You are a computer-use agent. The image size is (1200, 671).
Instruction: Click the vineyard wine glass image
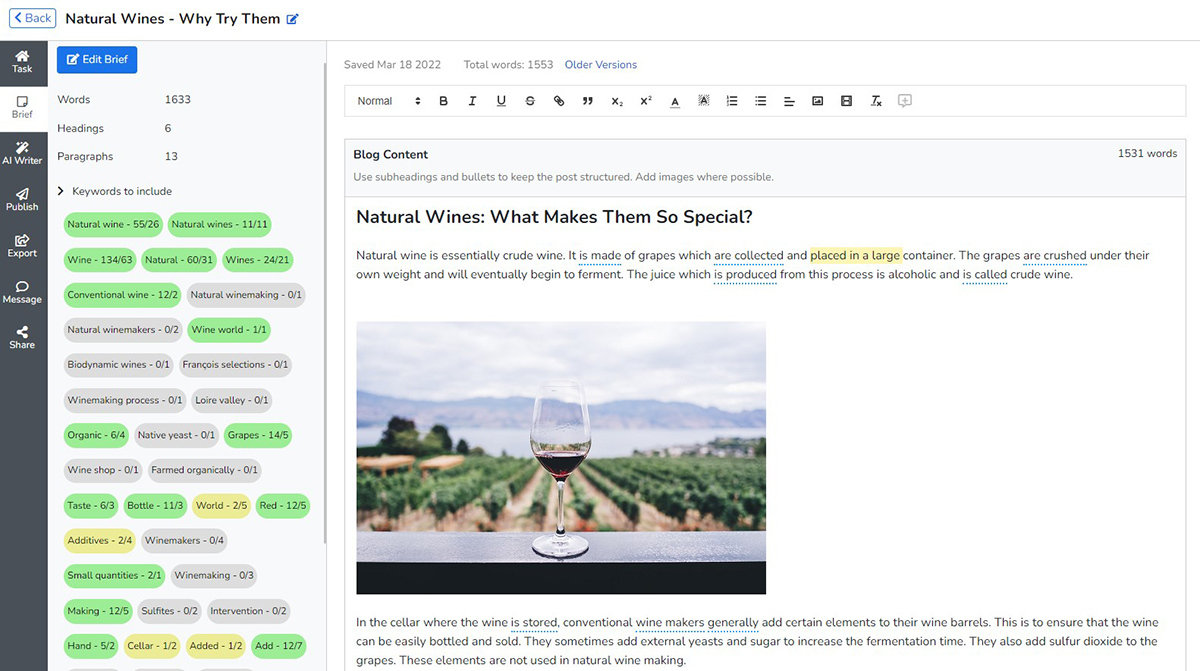561,457
